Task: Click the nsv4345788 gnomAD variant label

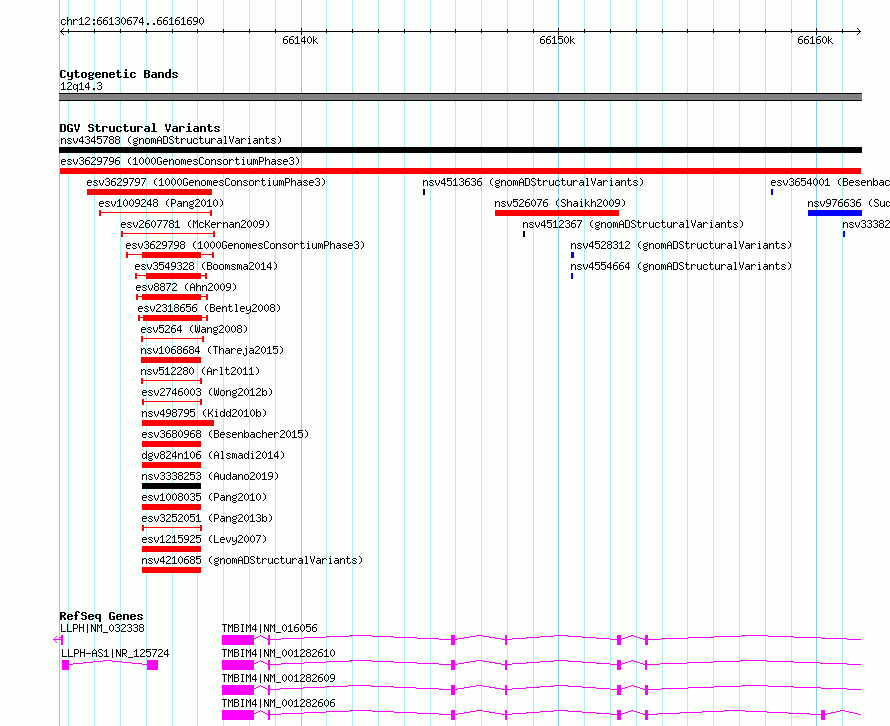Action: click(171, 140)
